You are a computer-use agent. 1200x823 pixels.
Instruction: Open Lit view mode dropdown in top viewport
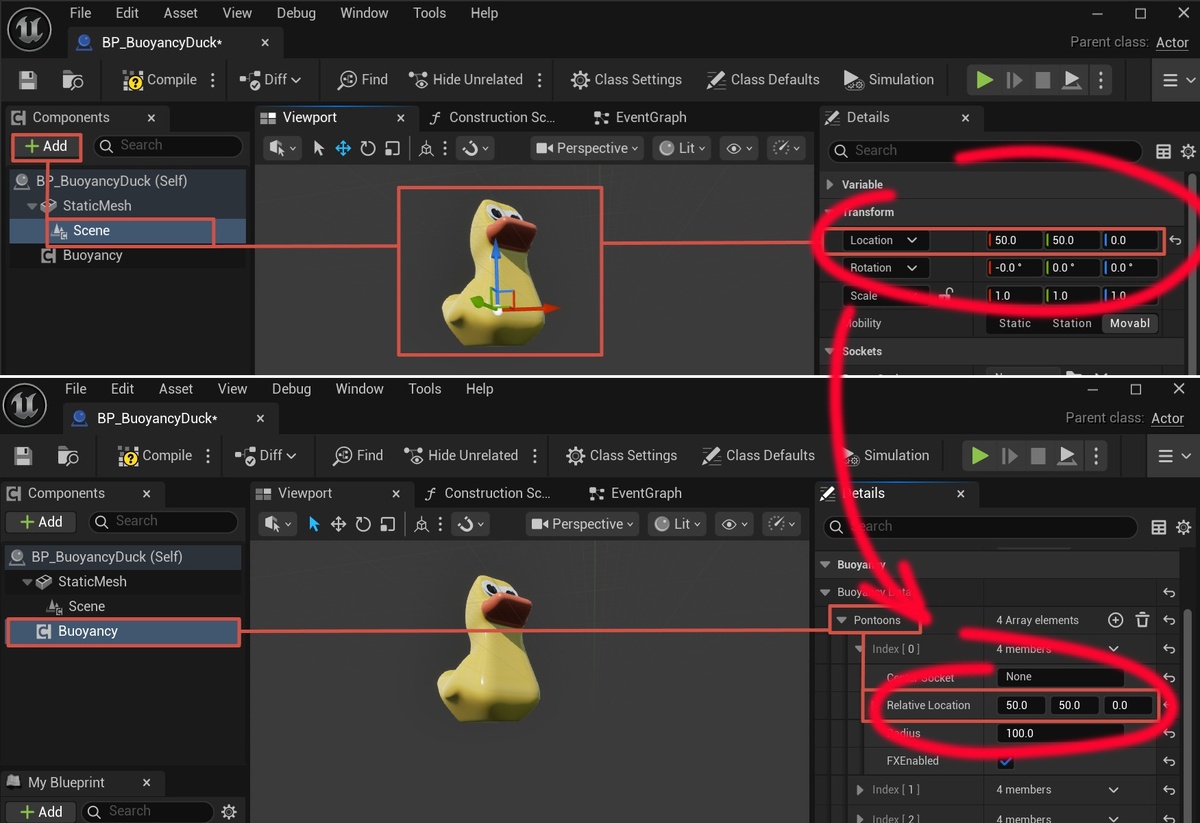coord(682,148)
